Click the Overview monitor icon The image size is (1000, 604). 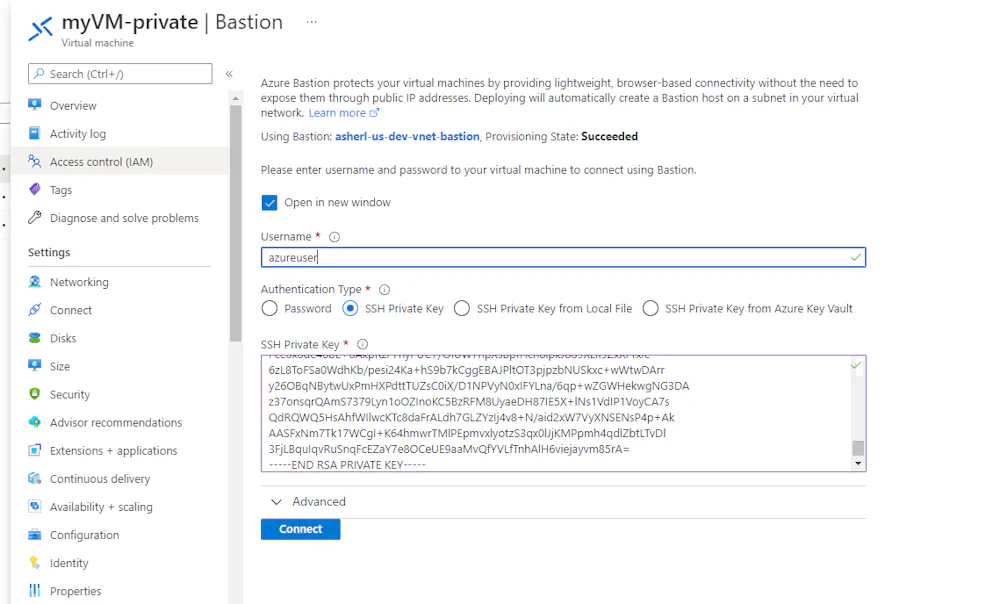pyautogui.click(x=35, y=105)
